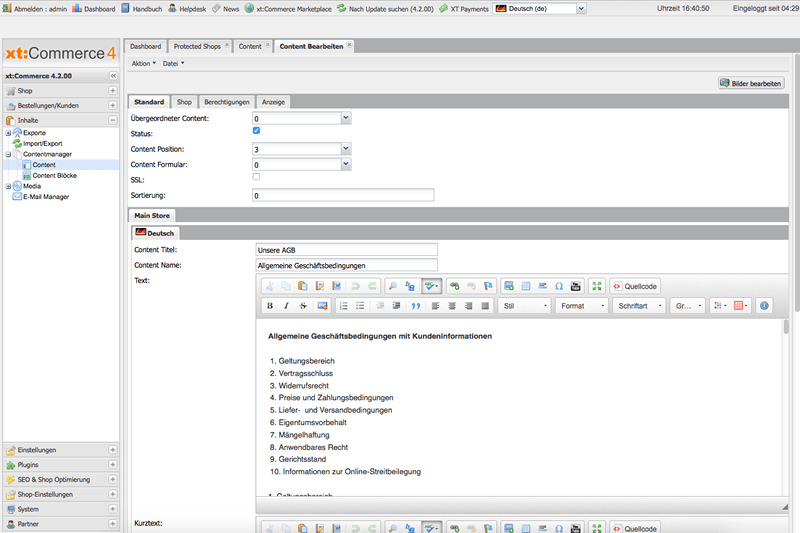Open the Stil dropdown in the Text editor
The image size is (800, 533).
pyautogui.click(x=525, y=306)
